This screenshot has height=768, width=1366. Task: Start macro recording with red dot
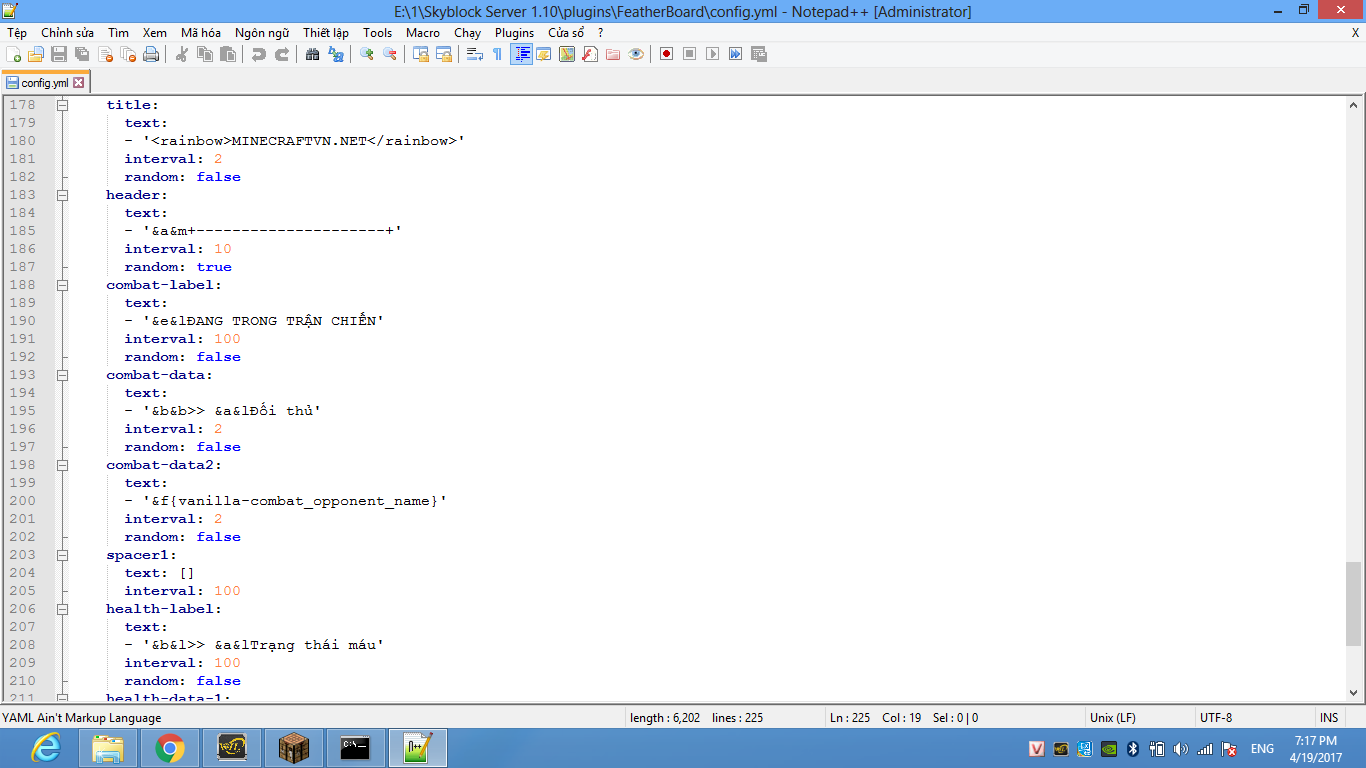pyautogui.click(x=667, y=54)
